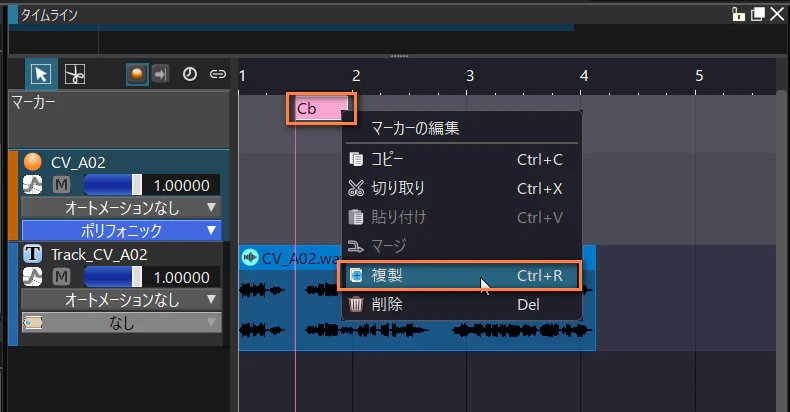Image resolution: width=790 pixels, height=412 pixels.
Task: Lock the タイムライン panel
Action: [x=738, y=14]
